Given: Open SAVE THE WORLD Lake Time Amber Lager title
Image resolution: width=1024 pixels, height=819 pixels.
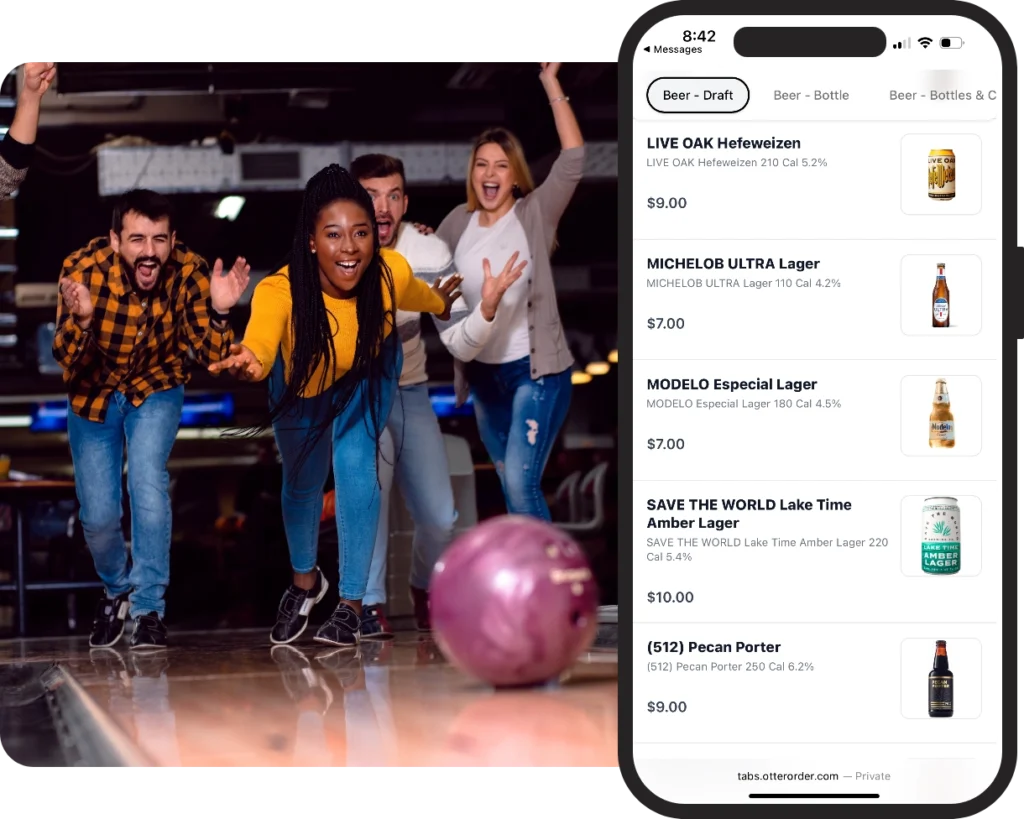Looking at the screenshot, I should point(748,513).
